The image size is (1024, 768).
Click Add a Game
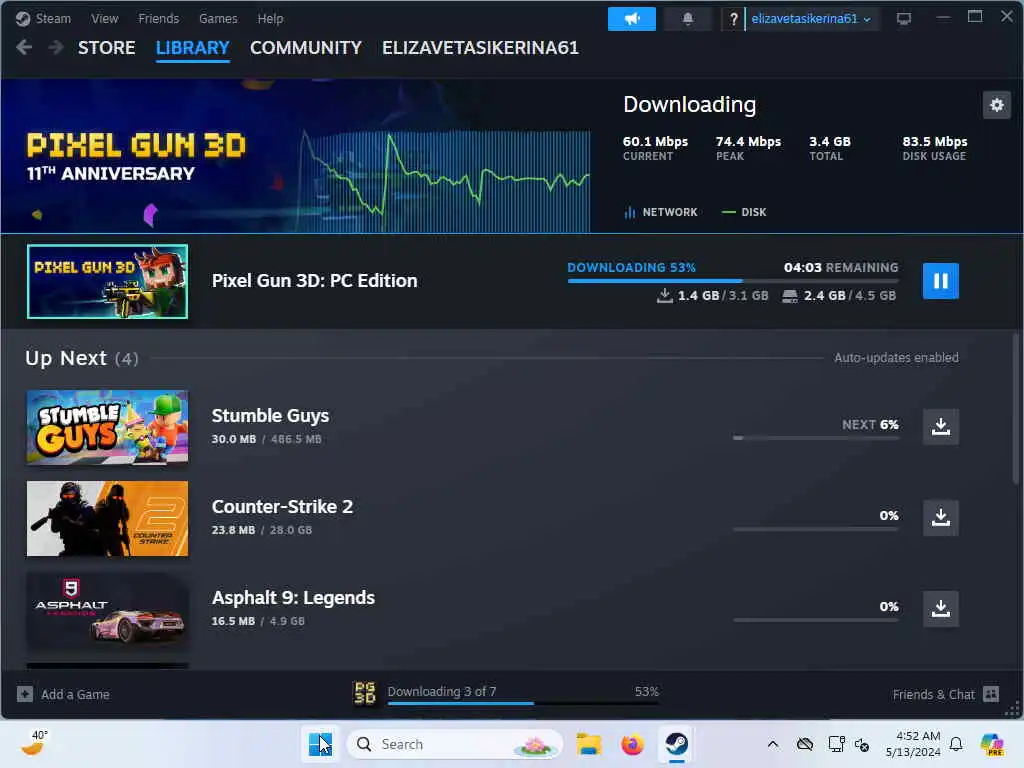(x=75, y=695)
